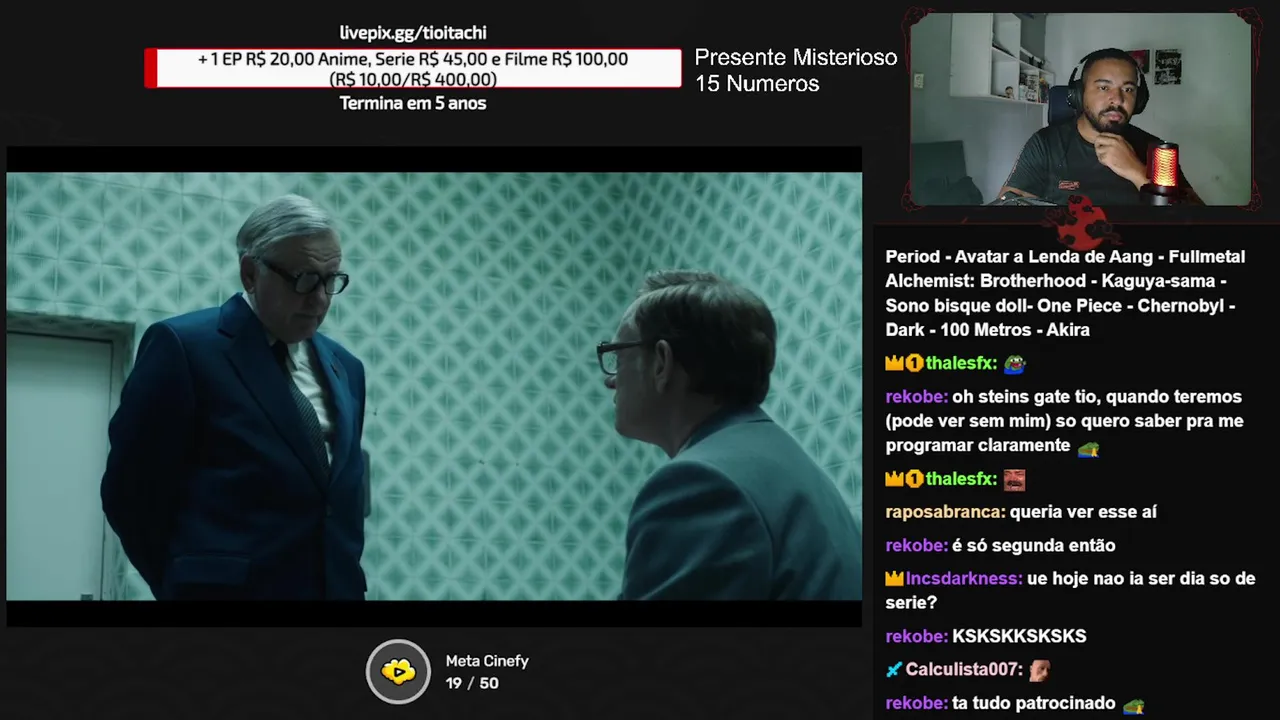Image resolution: width=1280 pixels, height=720 pixels.
Task: Click message 'queria ver esse aí'
Action: 1083,512
